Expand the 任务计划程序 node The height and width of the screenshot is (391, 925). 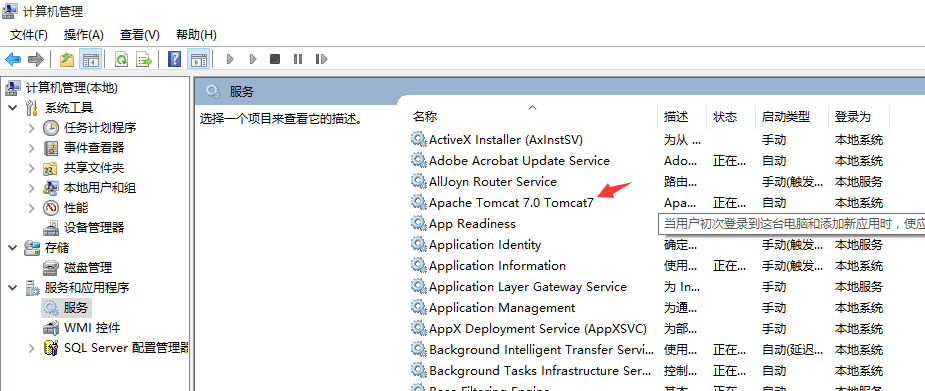(32, 128)
